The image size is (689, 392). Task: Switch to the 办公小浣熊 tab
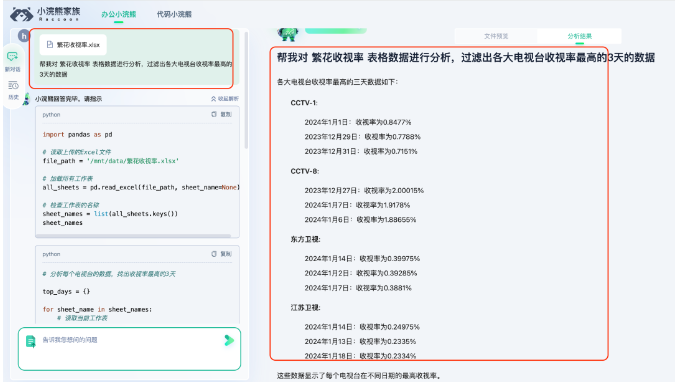click(119, 14)
